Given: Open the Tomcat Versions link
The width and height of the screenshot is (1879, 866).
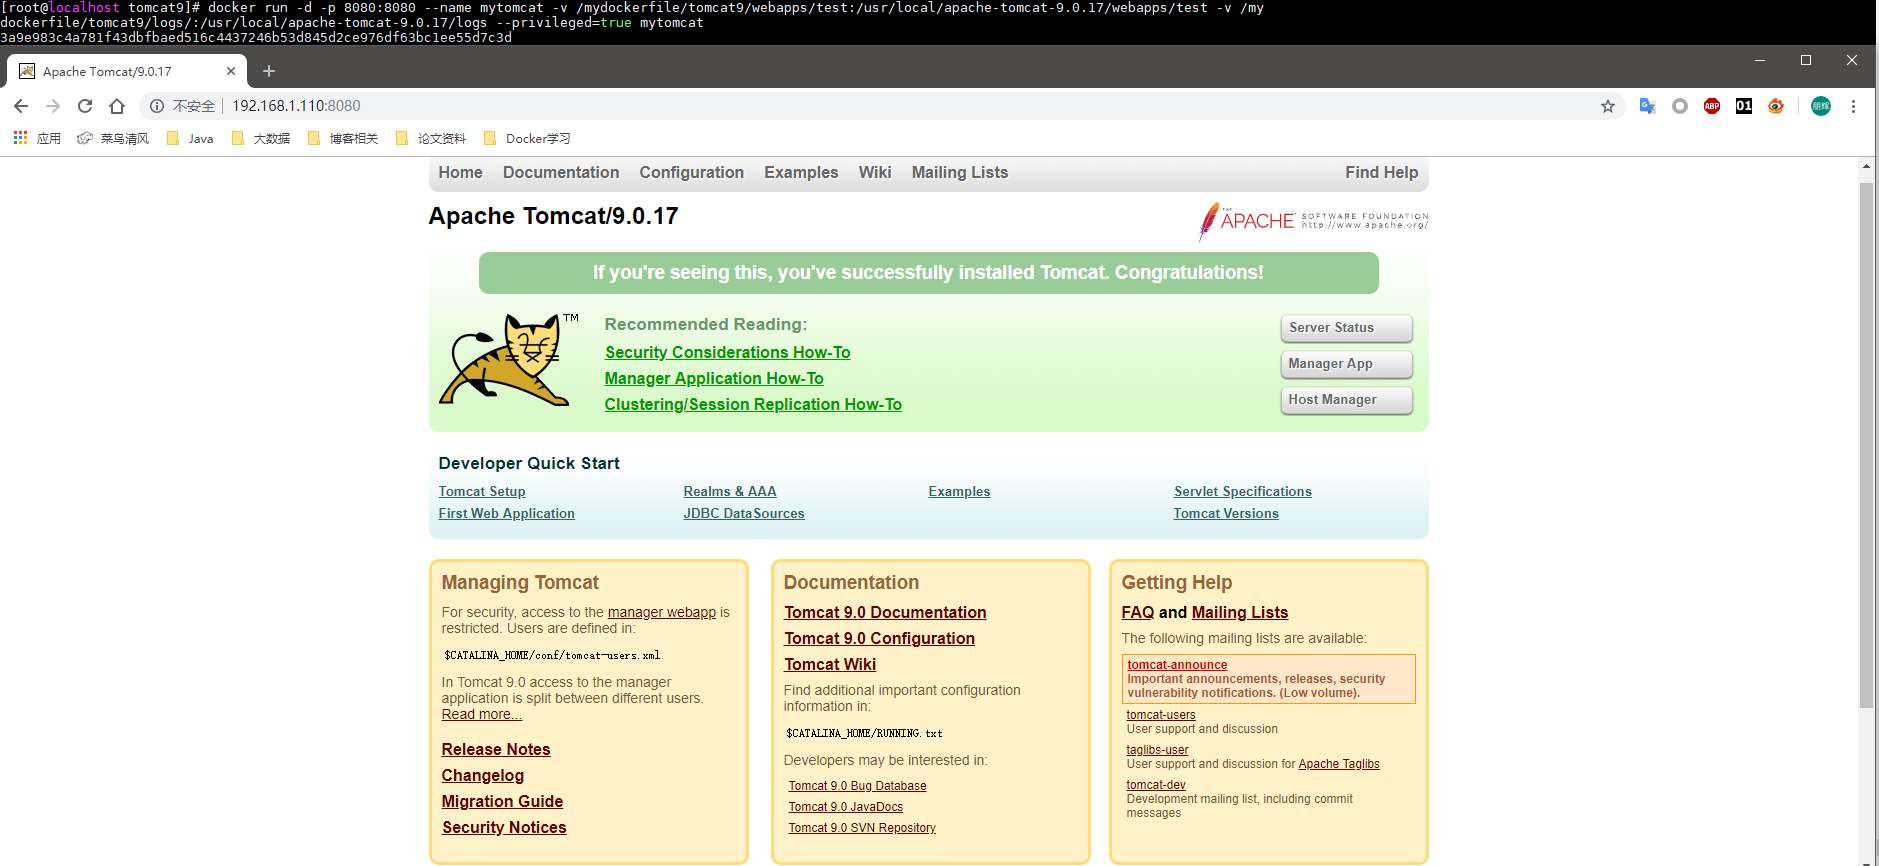Looking at the screenshot, I should coord(1226,513).
